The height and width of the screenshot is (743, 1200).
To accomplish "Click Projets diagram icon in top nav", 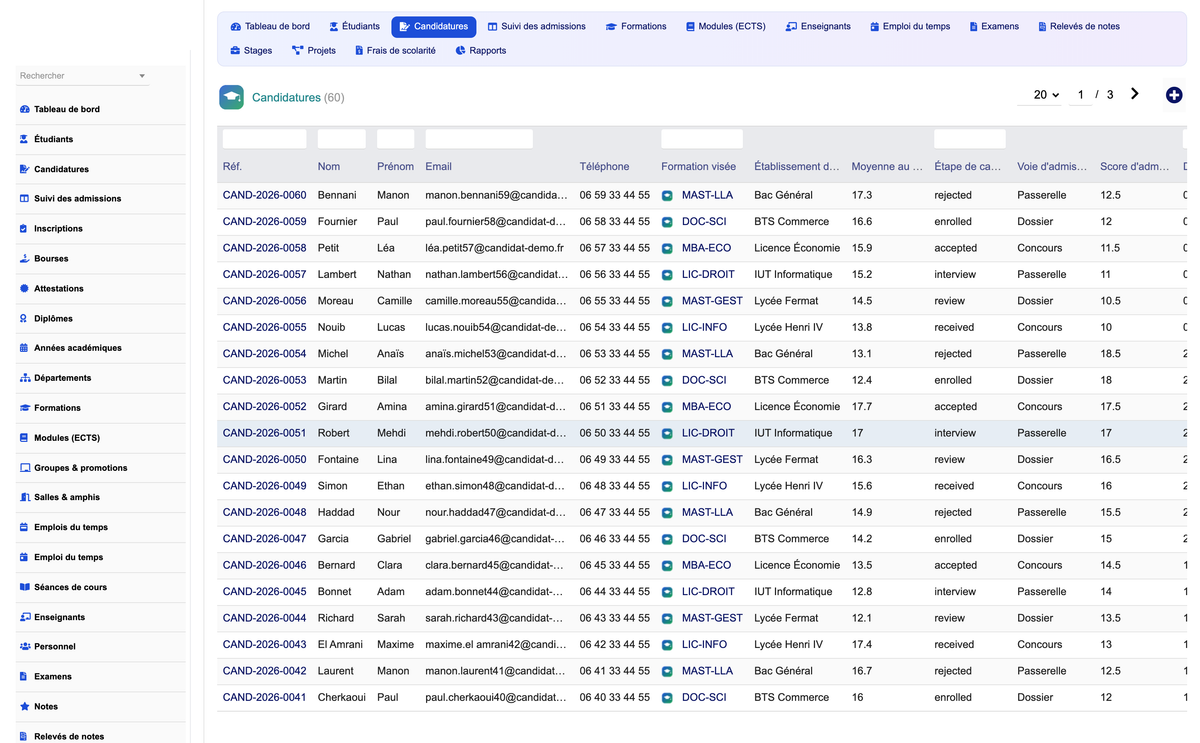I will pos(298,50).
